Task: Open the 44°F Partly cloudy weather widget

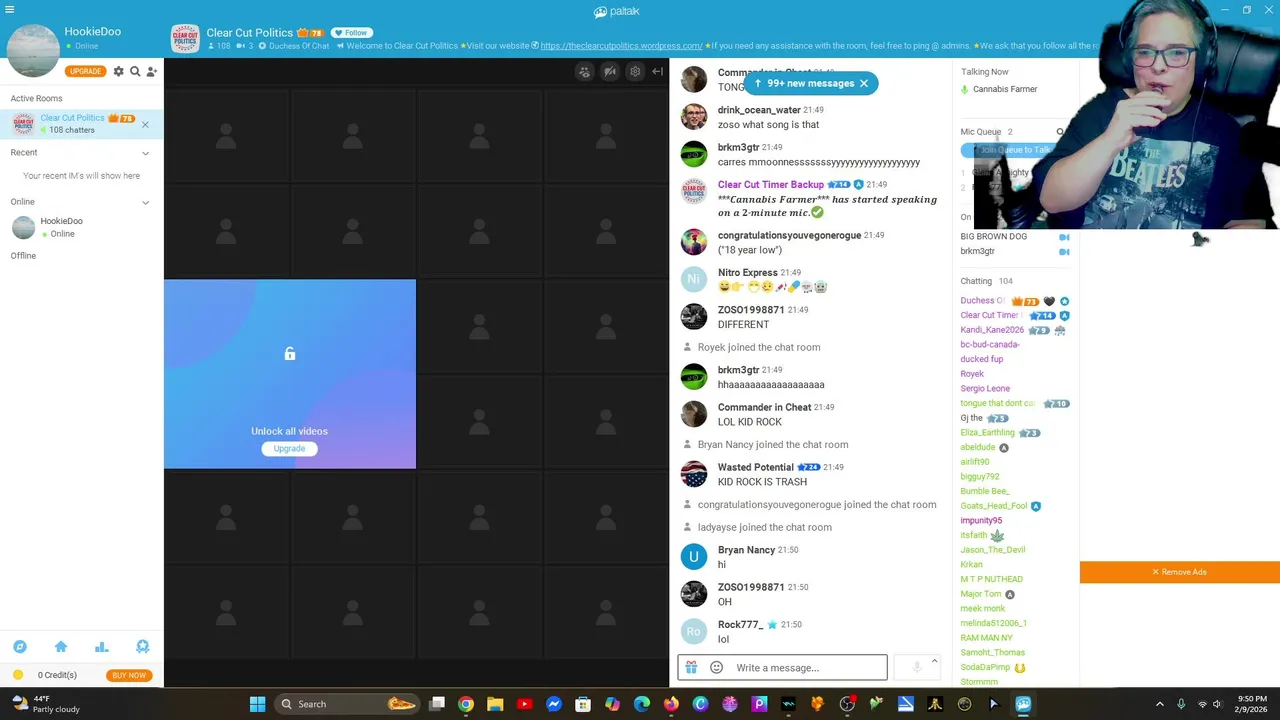Action: pyautogui.click(x=45, y=704)
